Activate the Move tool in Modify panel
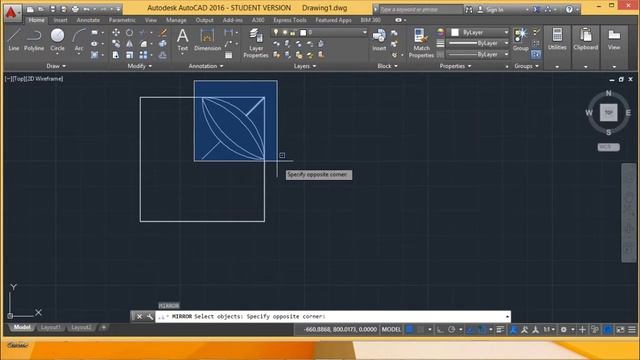The image size is (640, 360). point(116,33)
